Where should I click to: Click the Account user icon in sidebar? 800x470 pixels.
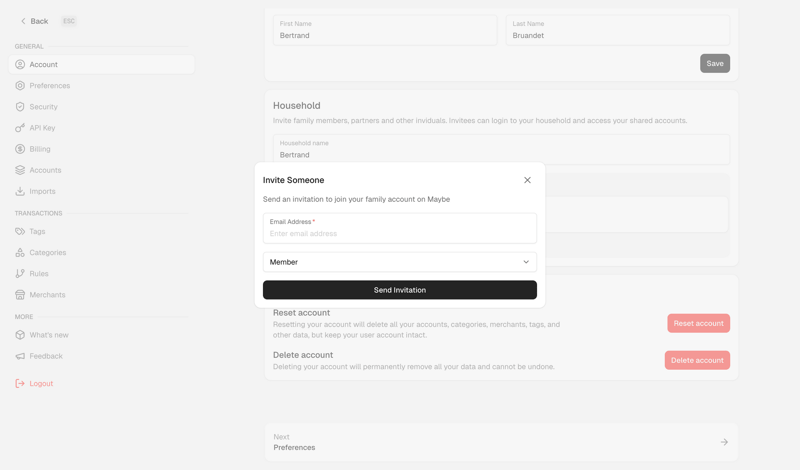coord(20,64)
